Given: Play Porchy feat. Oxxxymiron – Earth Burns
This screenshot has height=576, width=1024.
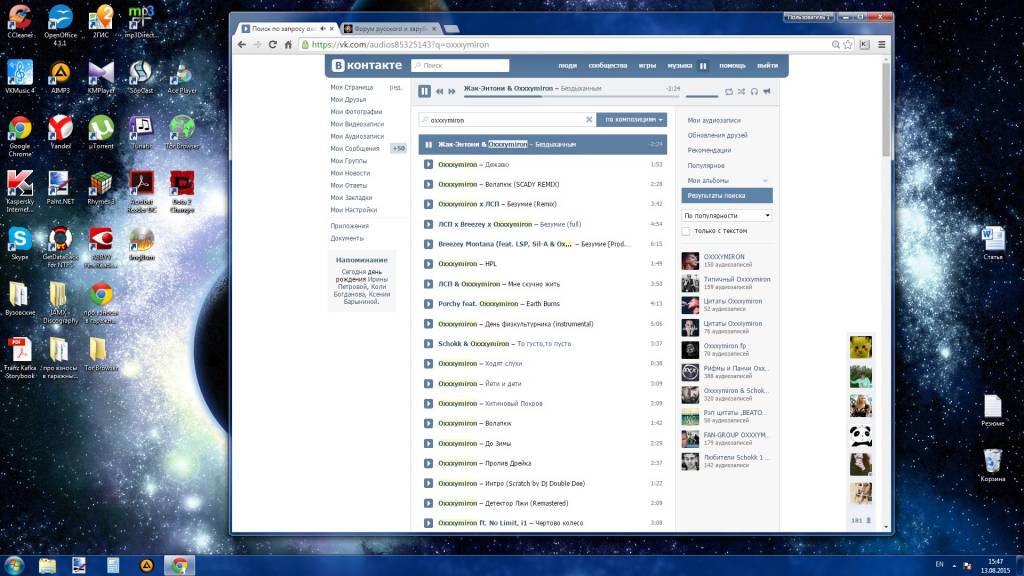Looking at the screenshot, I should 428,304.
